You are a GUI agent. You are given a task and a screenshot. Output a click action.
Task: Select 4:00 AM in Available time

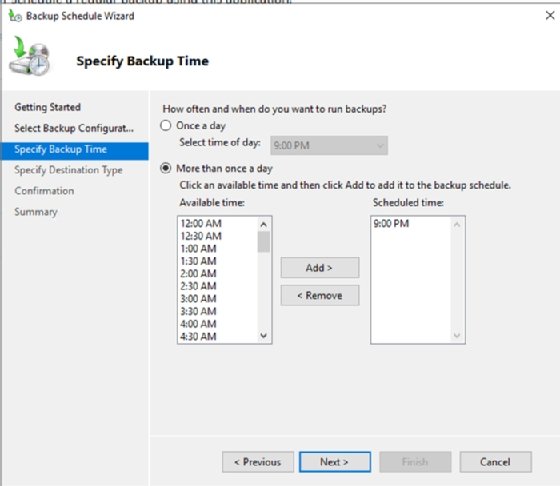pyautogui.click(x=199, y=324)
